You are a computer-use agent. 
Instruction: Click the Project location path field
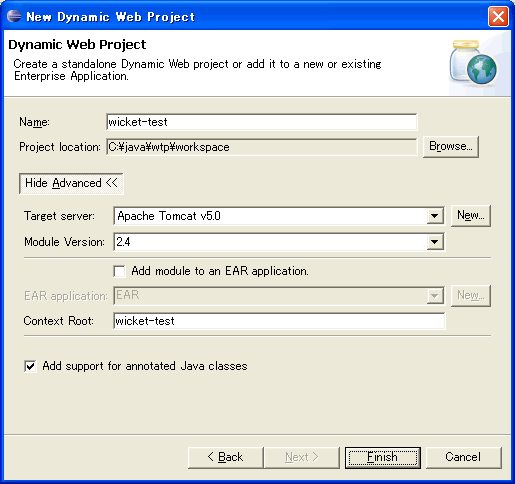click(x=262, y=147)
